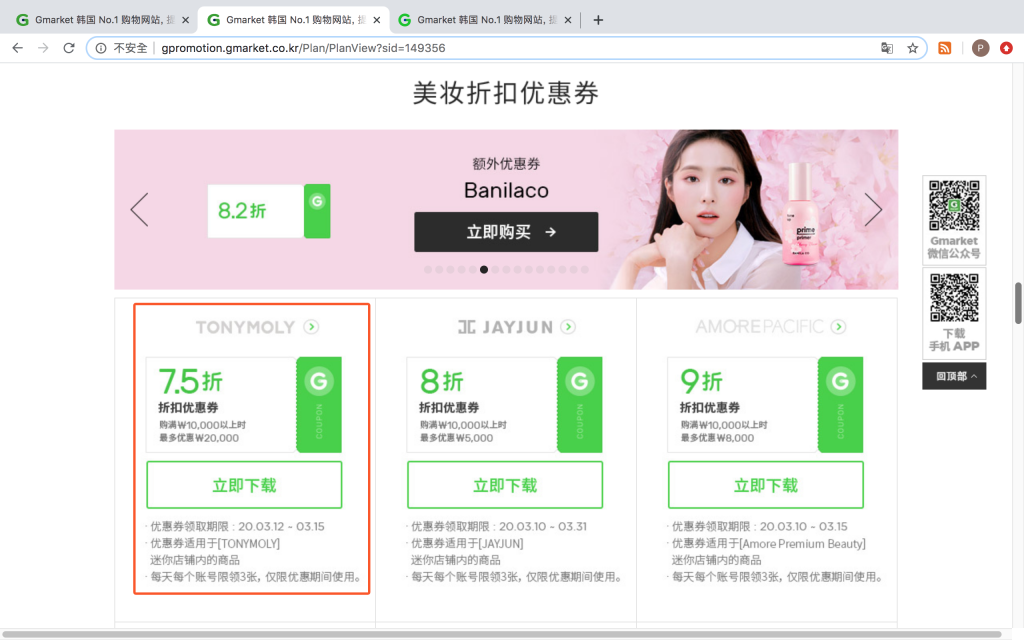Click 额外优惠券 banner label
The image size is (1024, 640).
coord(506,164)
